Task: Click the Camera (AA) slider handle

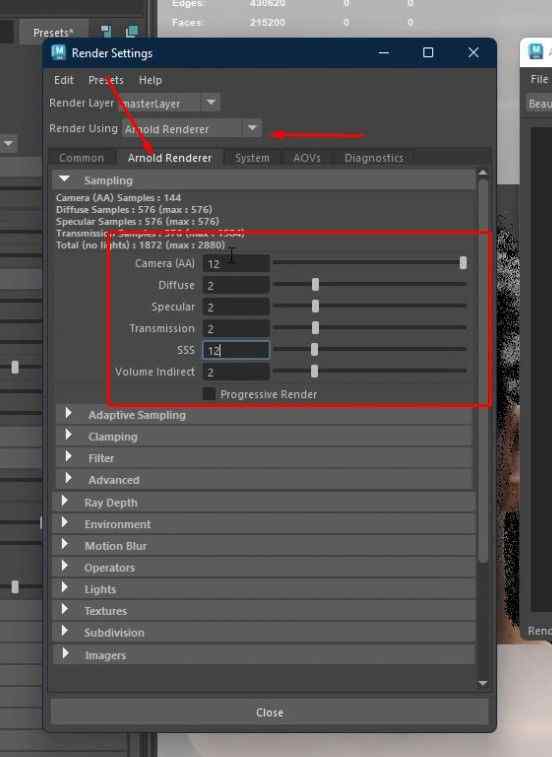Action: click(x=463, y=263)
